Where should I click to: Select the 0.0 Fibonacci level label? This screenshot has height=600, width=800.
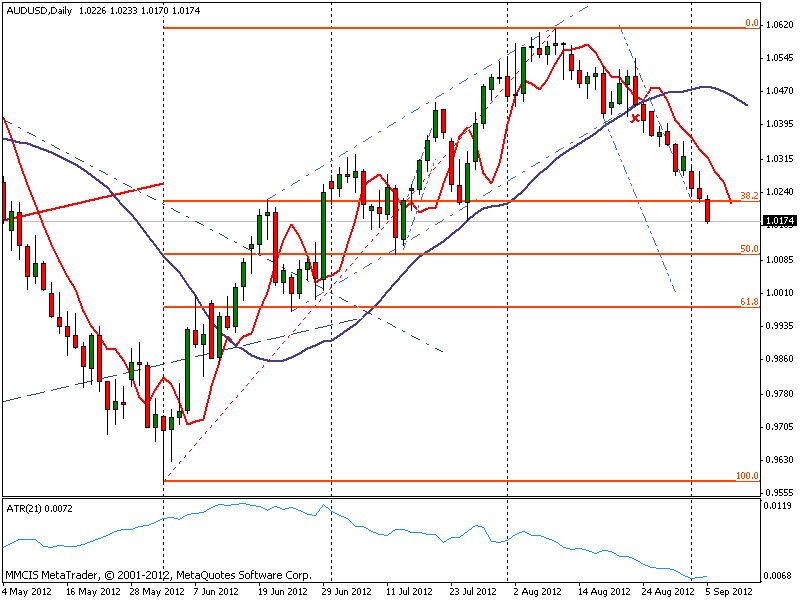[x=752, y=23]
